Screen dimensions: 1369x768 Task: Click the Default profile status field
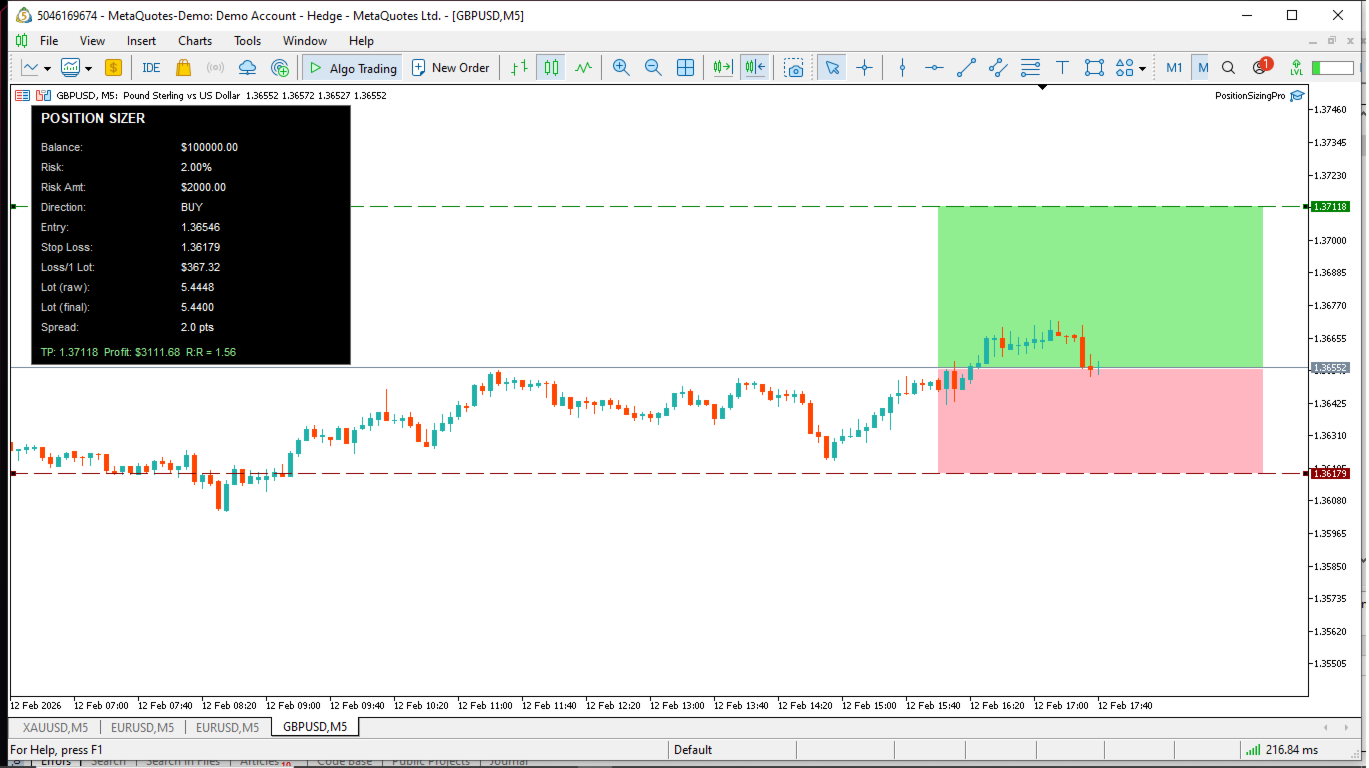(x=692, y=750)
